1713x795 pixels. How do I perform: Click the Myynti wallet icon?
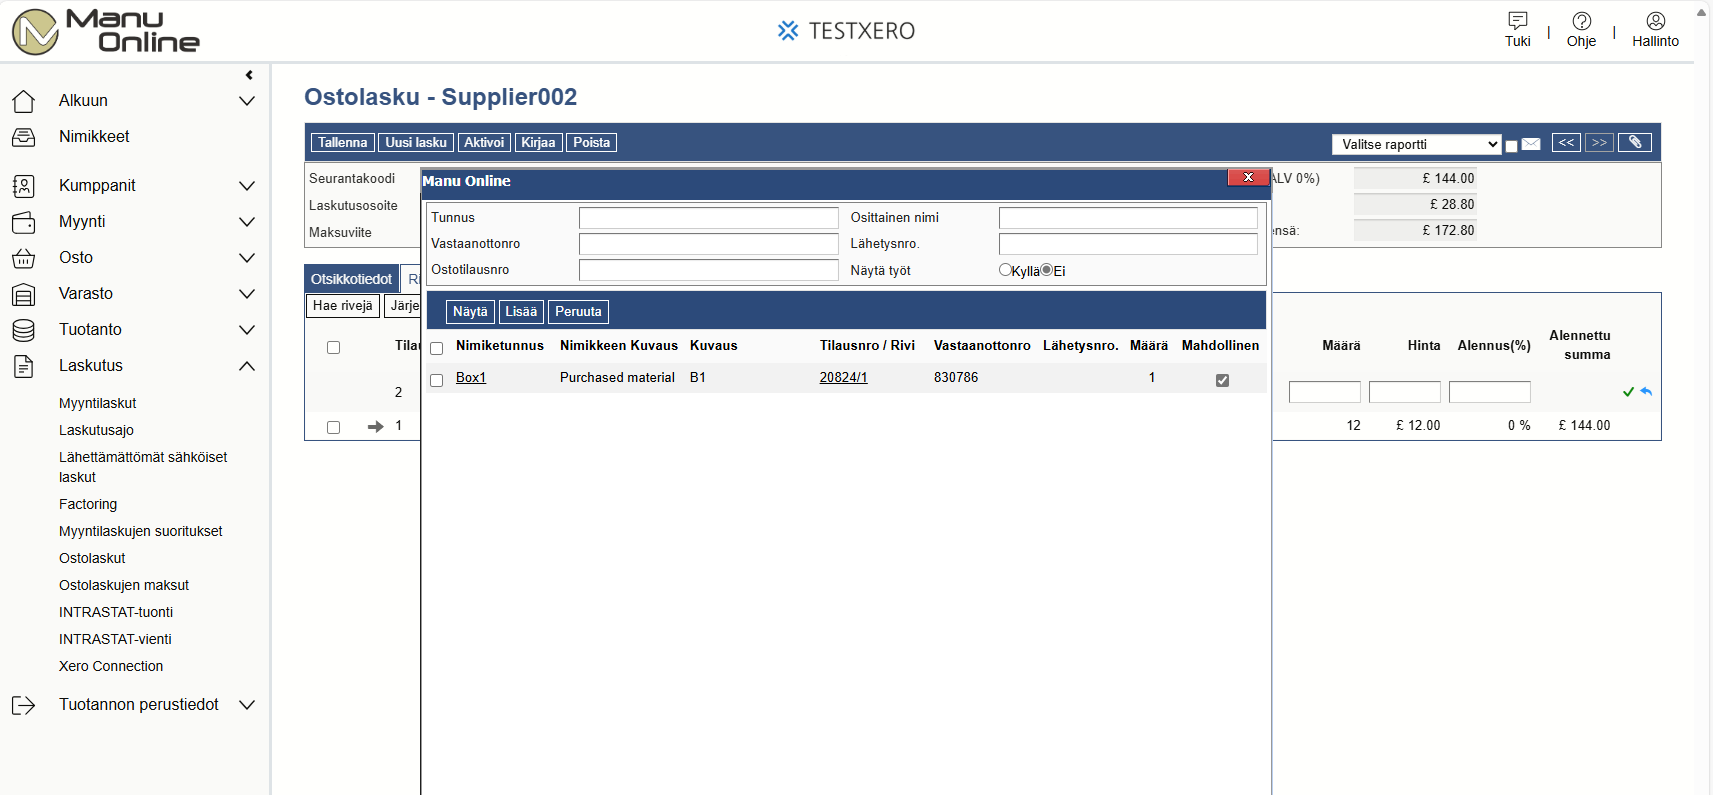tap(23, 222)
